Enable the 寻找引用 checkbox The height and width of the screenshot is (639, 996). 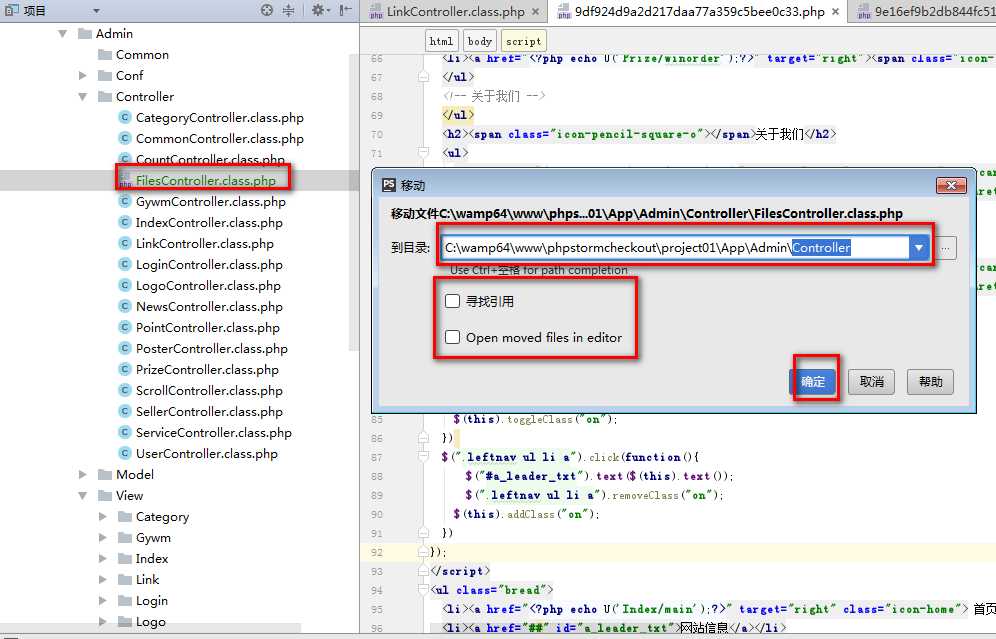[452, 301]
